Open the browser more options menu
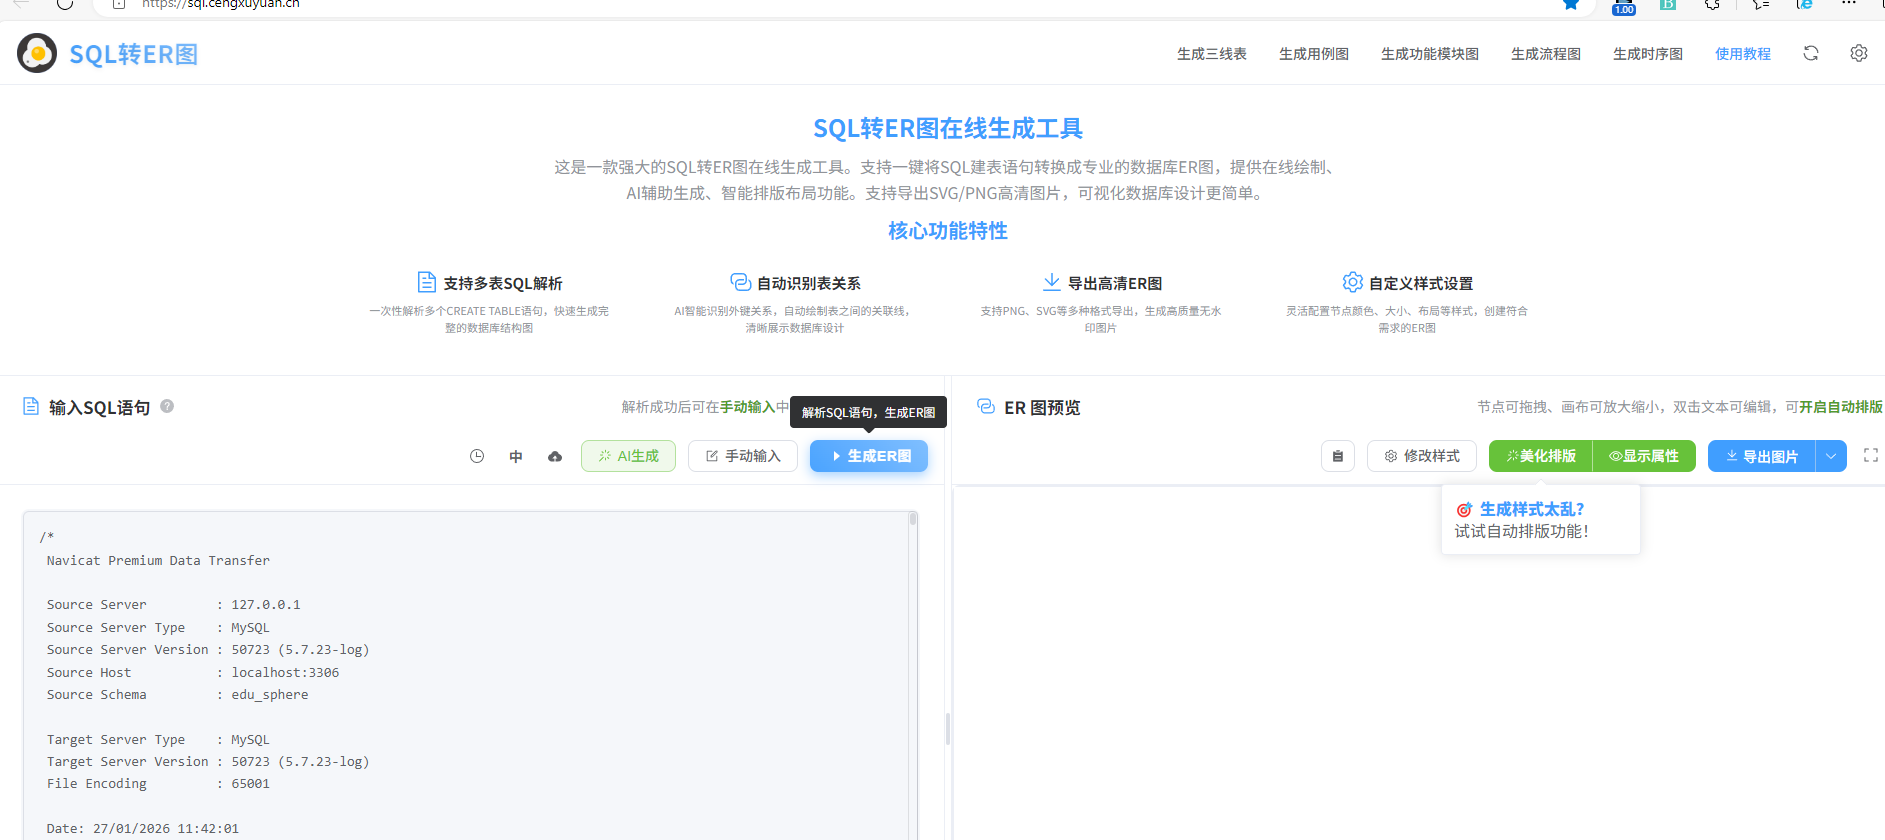 point(1849,4)
